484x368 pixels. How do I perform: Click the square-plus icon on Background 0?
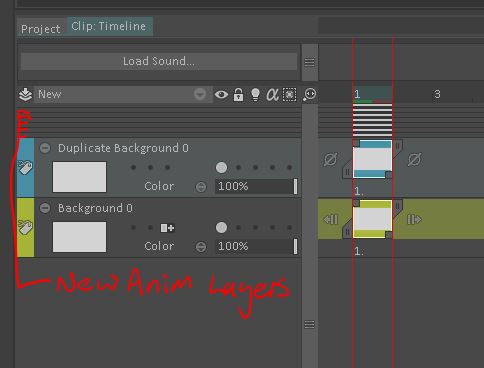pos(167,228)
